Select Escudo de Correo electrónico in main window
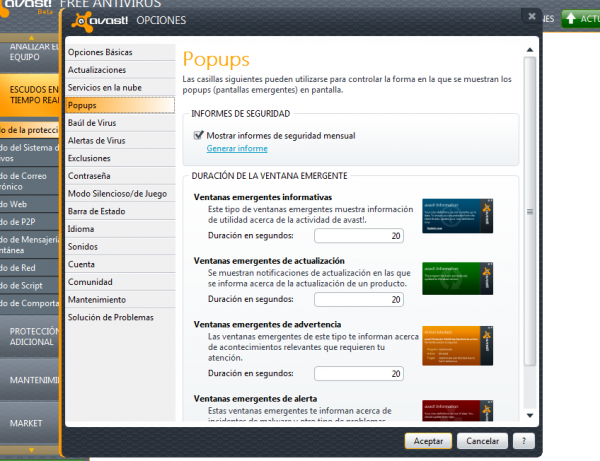This screenshot has width=600, height=461. pos(29,181)
